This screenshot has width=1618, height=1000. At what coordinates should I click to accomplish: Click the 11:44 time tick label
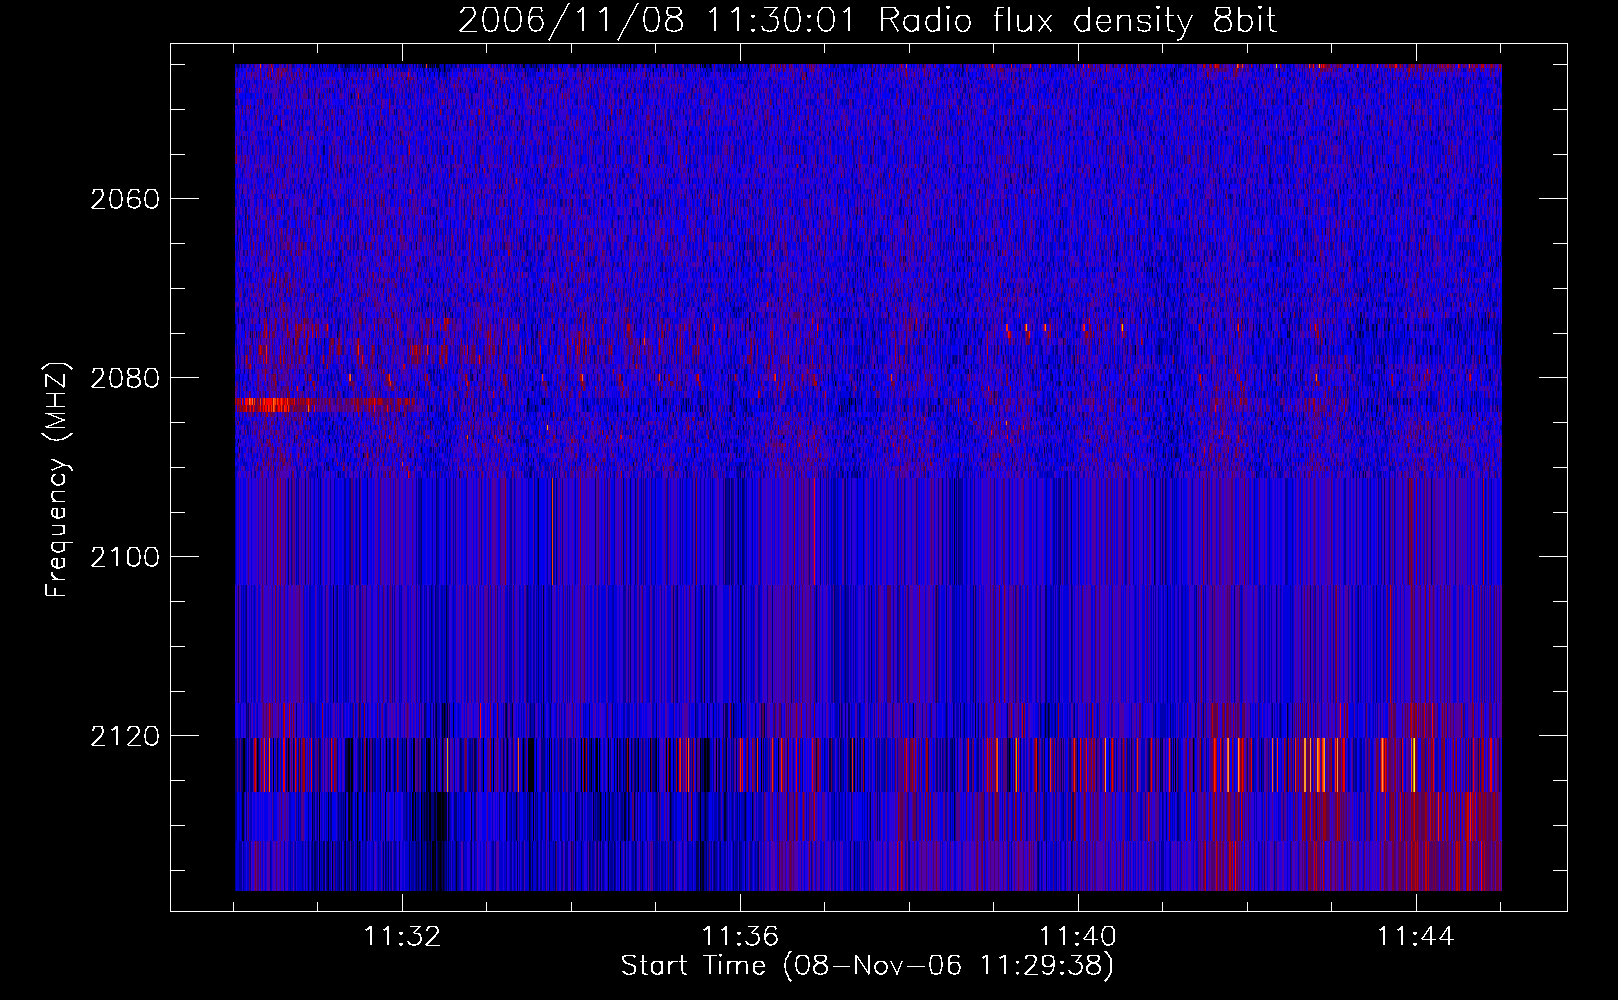coord(1416,937)
